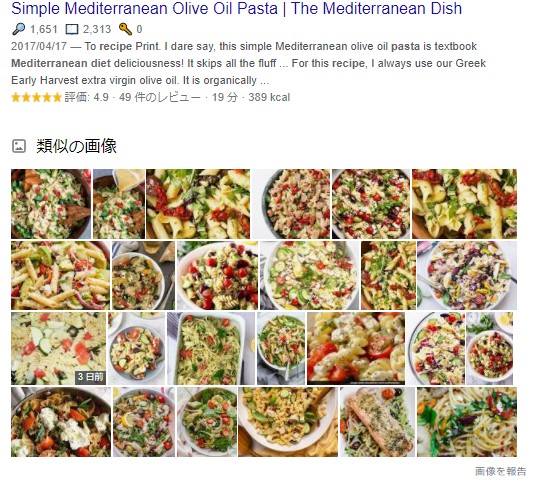Image resolution: width=541 pixels, height=480 pixels.
Task: Open the 類似の画像 heading
Action: click(76, 146)
